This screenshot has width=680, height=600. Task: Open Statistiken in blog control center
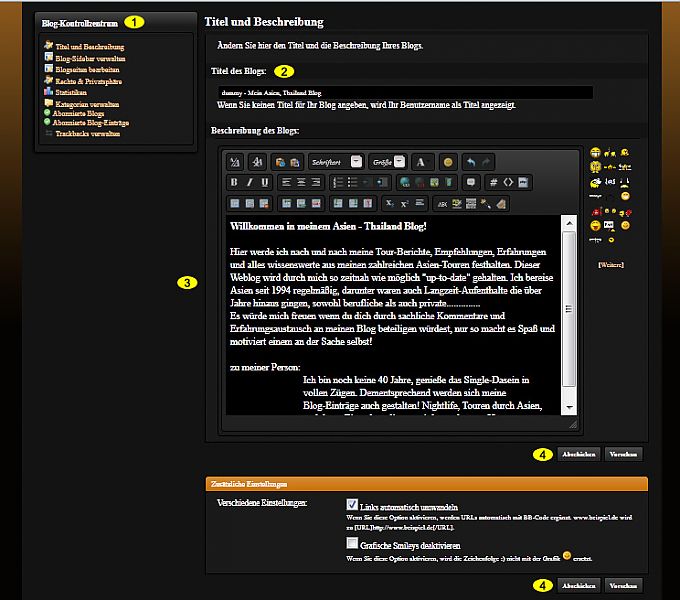click(x=71, y=92)
